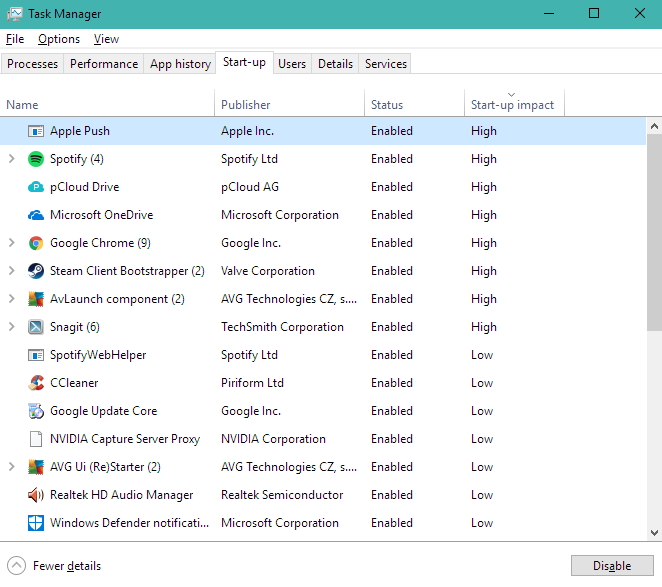
Task: Select the Realtek HD Audio Manager name
Action: coord(121,495)
